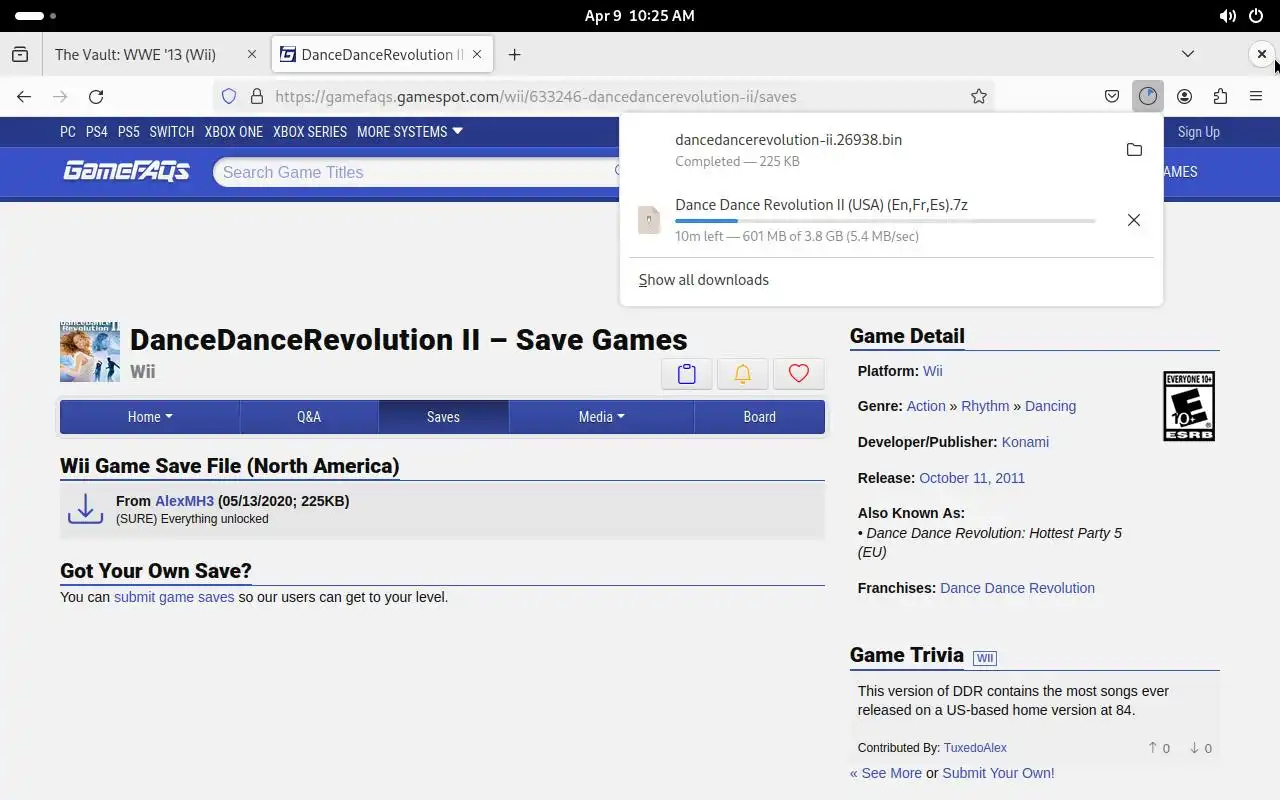The height and width of the screenshot is (800, 1280).
Task: Open the Saves tab
Action: point(443,417)
